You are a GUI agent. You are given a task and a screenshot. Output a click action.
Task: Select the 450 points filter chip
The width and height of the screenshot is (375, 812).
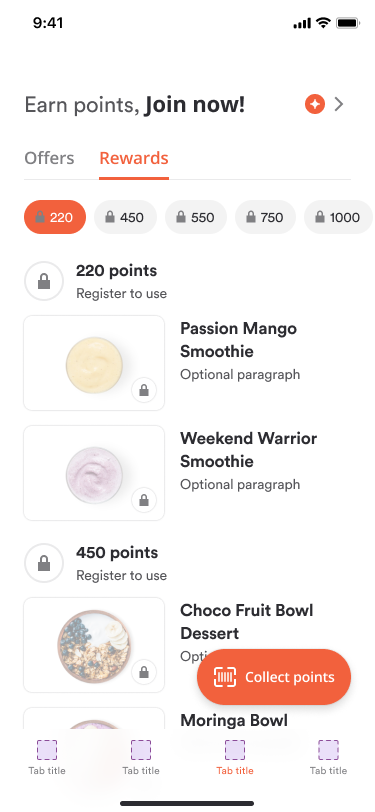125,217
